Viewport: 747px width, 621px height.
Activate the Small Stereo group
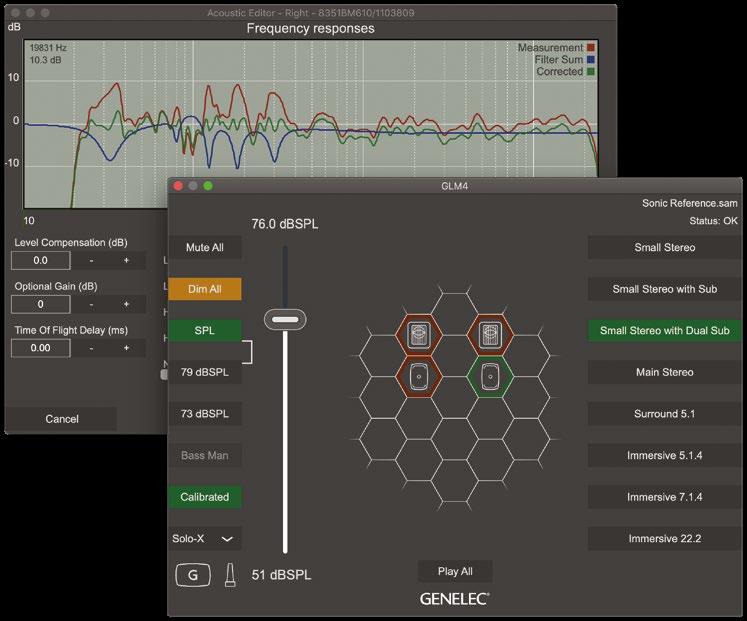(x=665, y=248)
